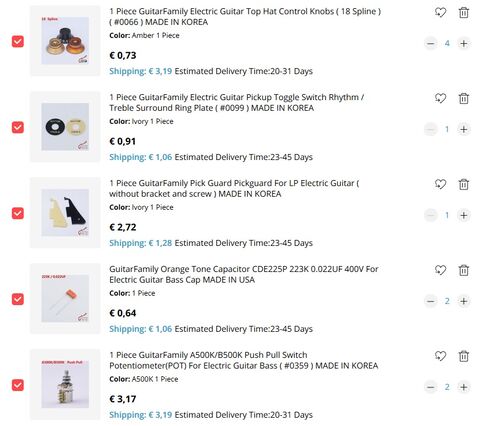
Task: Untick the Push Pull Potentiometer checkbox
Action: (18, 385)
